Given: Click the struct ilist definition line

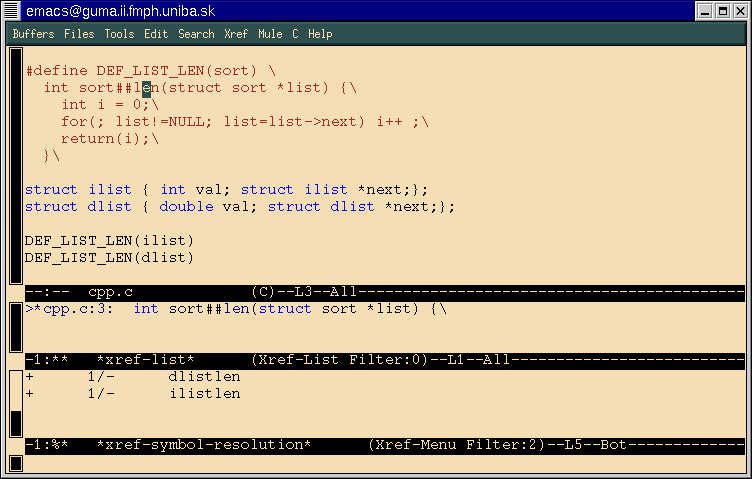Looking at the screenshot, I should pyautogui.click(x=226, y=190).
